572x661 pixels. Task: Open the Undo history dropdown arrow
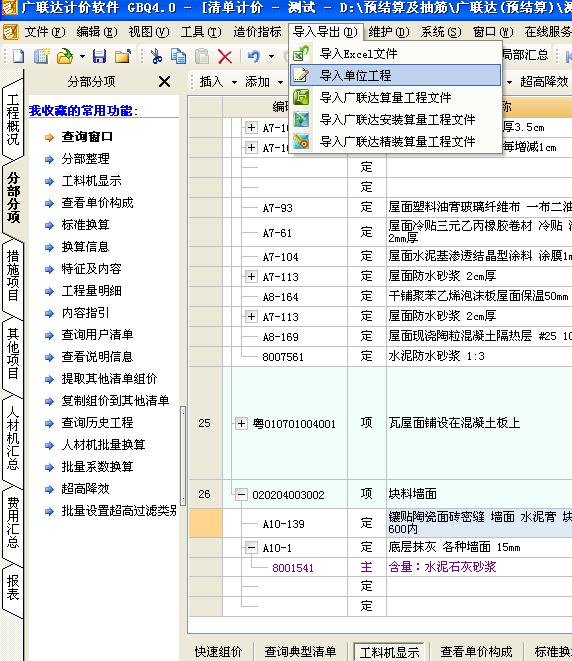pyautogui.click(x=271, y=56)
